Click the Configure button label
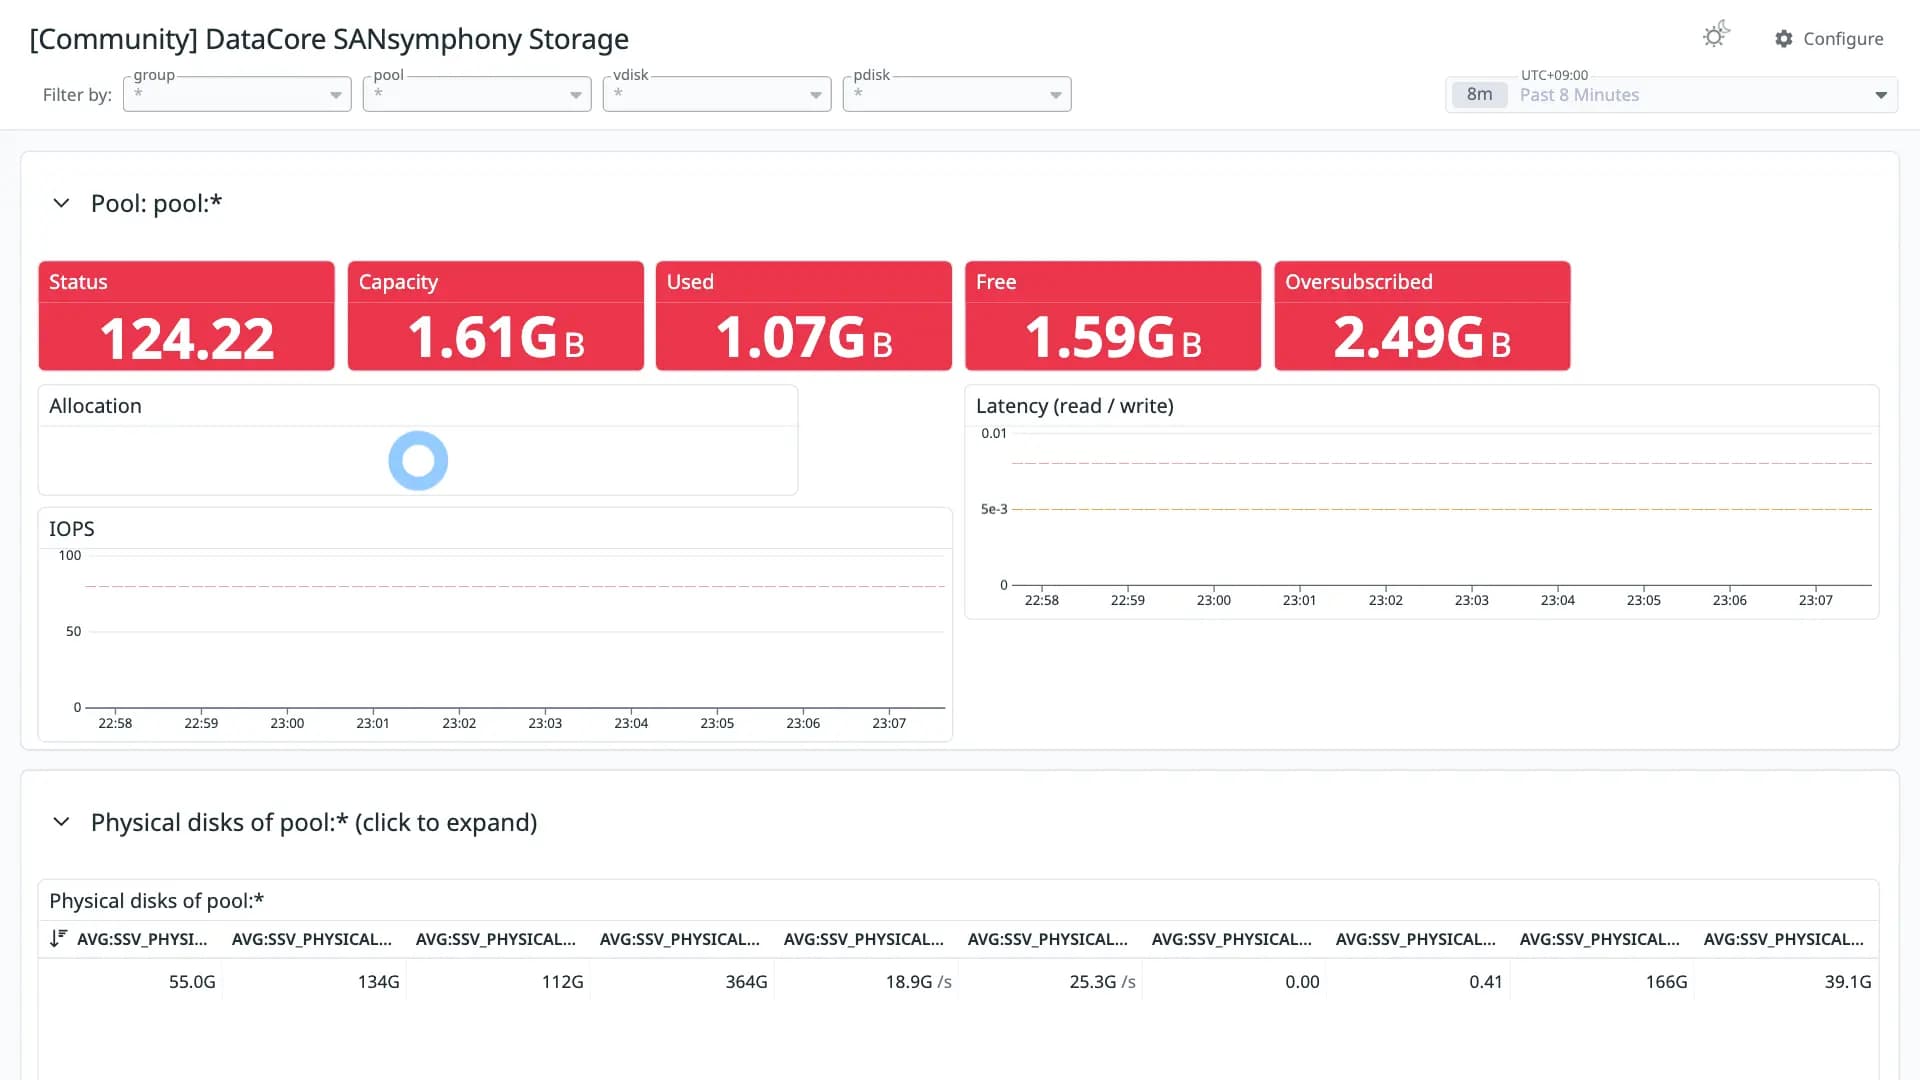The width and height of the screenshot is (1920, 1080). tap(1843, 39)
